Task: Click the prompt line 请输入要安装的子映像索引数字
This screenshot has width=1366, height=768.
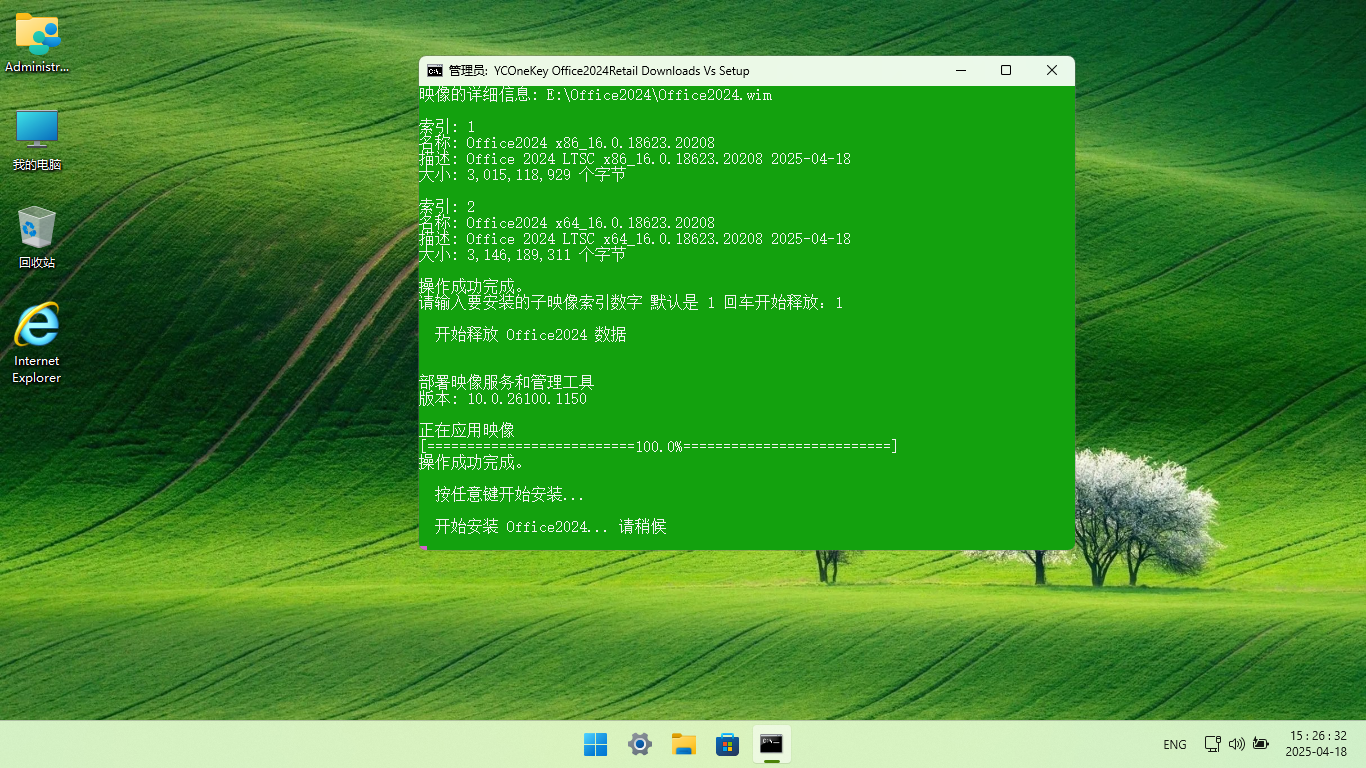Action: tap(631, 303)
